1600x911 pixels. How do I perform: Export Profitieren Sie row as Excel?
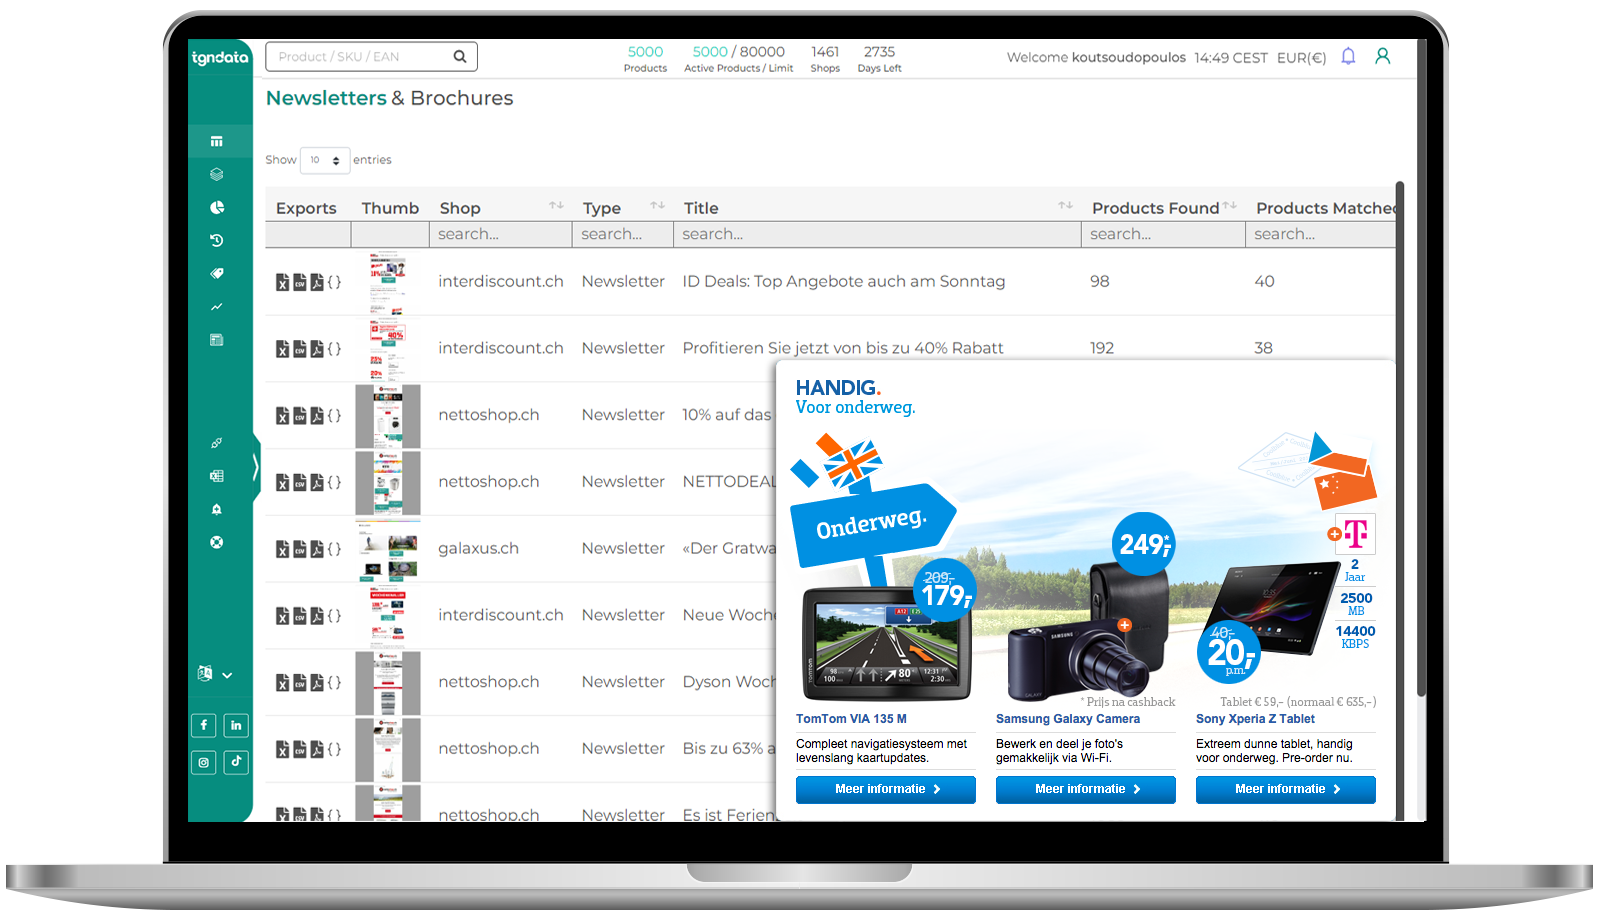click(x=283, y=349)
